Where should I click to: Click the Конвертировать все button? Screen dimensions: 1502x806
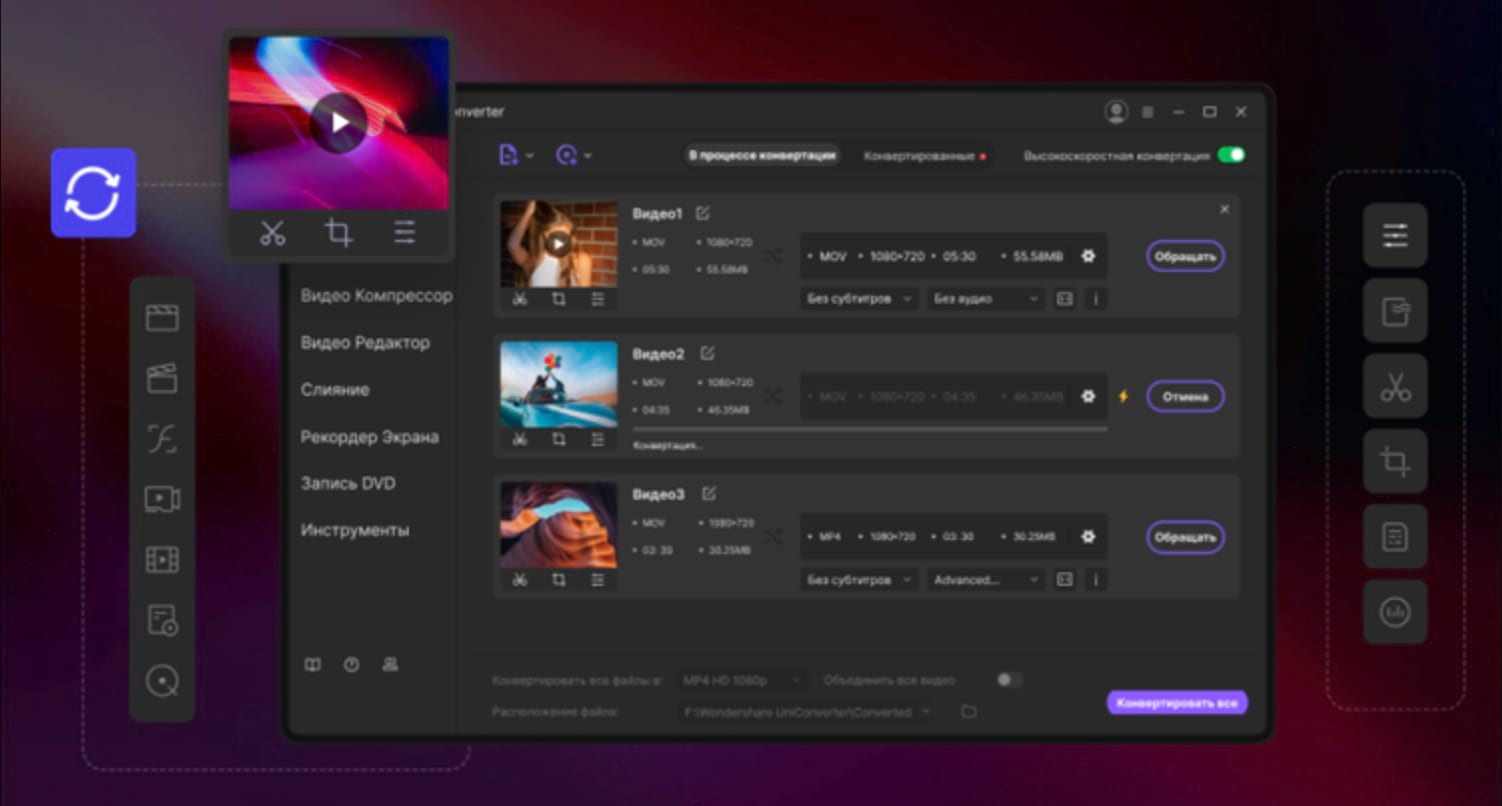pos(1176,702)
